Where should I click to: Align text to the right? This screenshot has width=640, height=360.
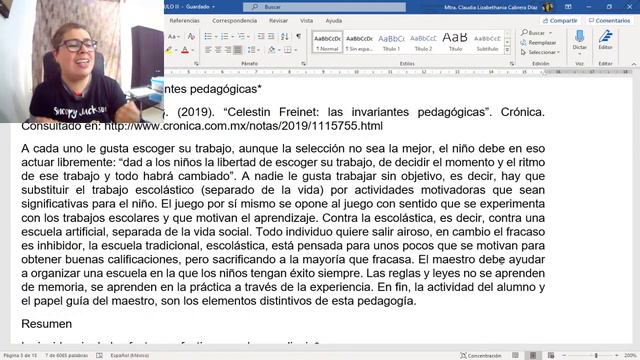tap(228, 50)
